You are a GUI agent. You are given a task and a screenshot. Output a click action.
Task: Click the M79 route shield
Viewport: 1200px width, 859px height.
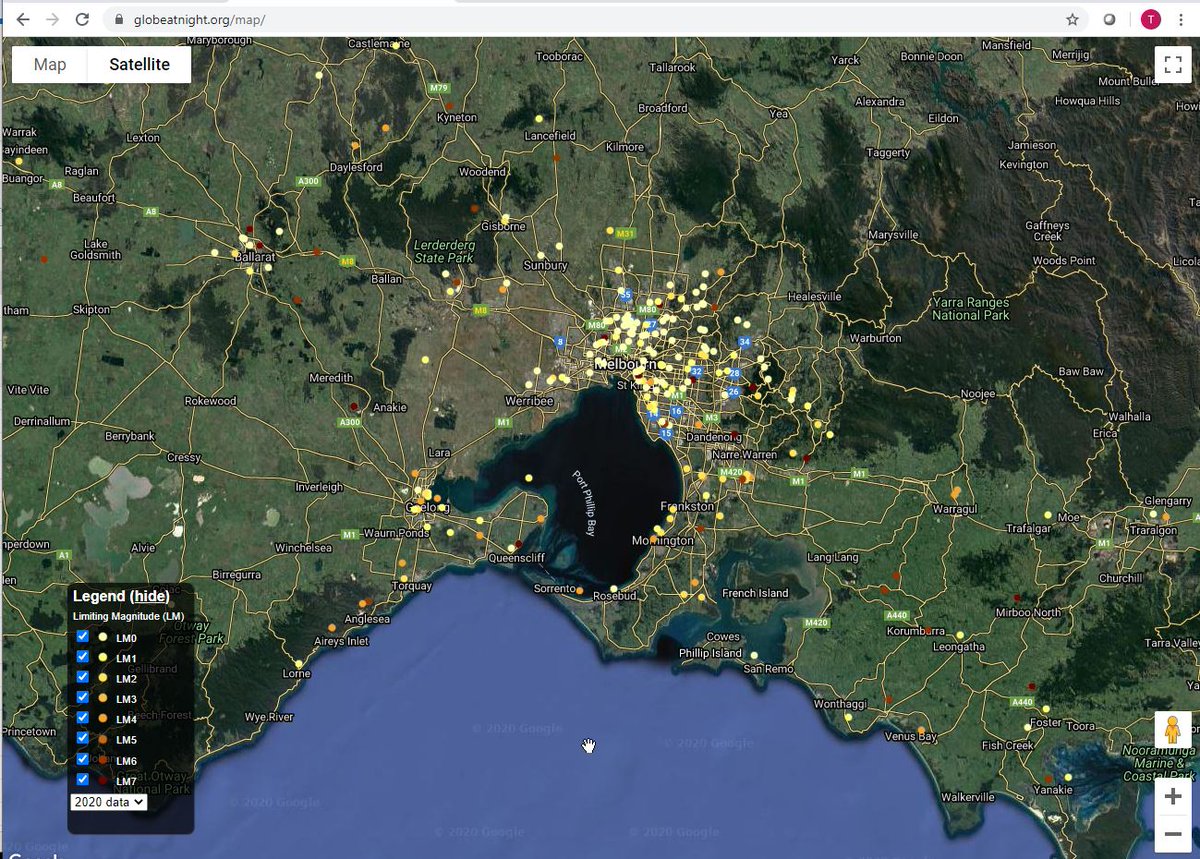point(438,89)
